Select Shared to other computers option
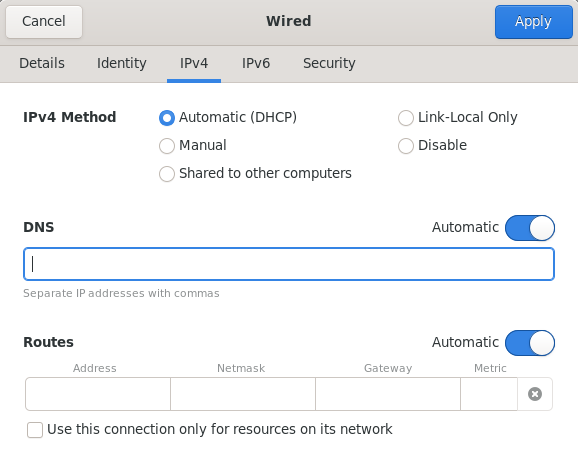This screenshot has height=473, width=578. coord(167,174)
